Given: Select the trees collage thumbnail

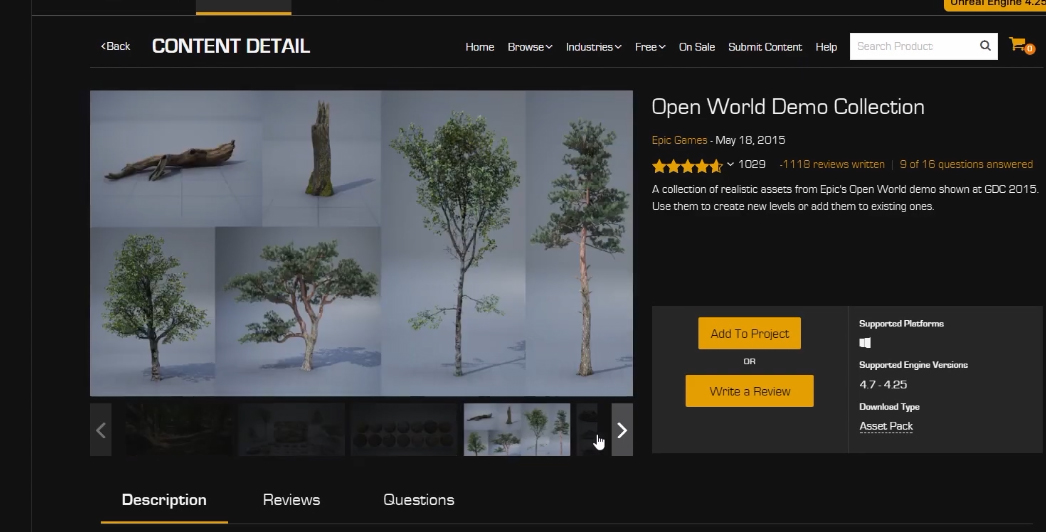Looking at the screenshot, I should 517,430.
